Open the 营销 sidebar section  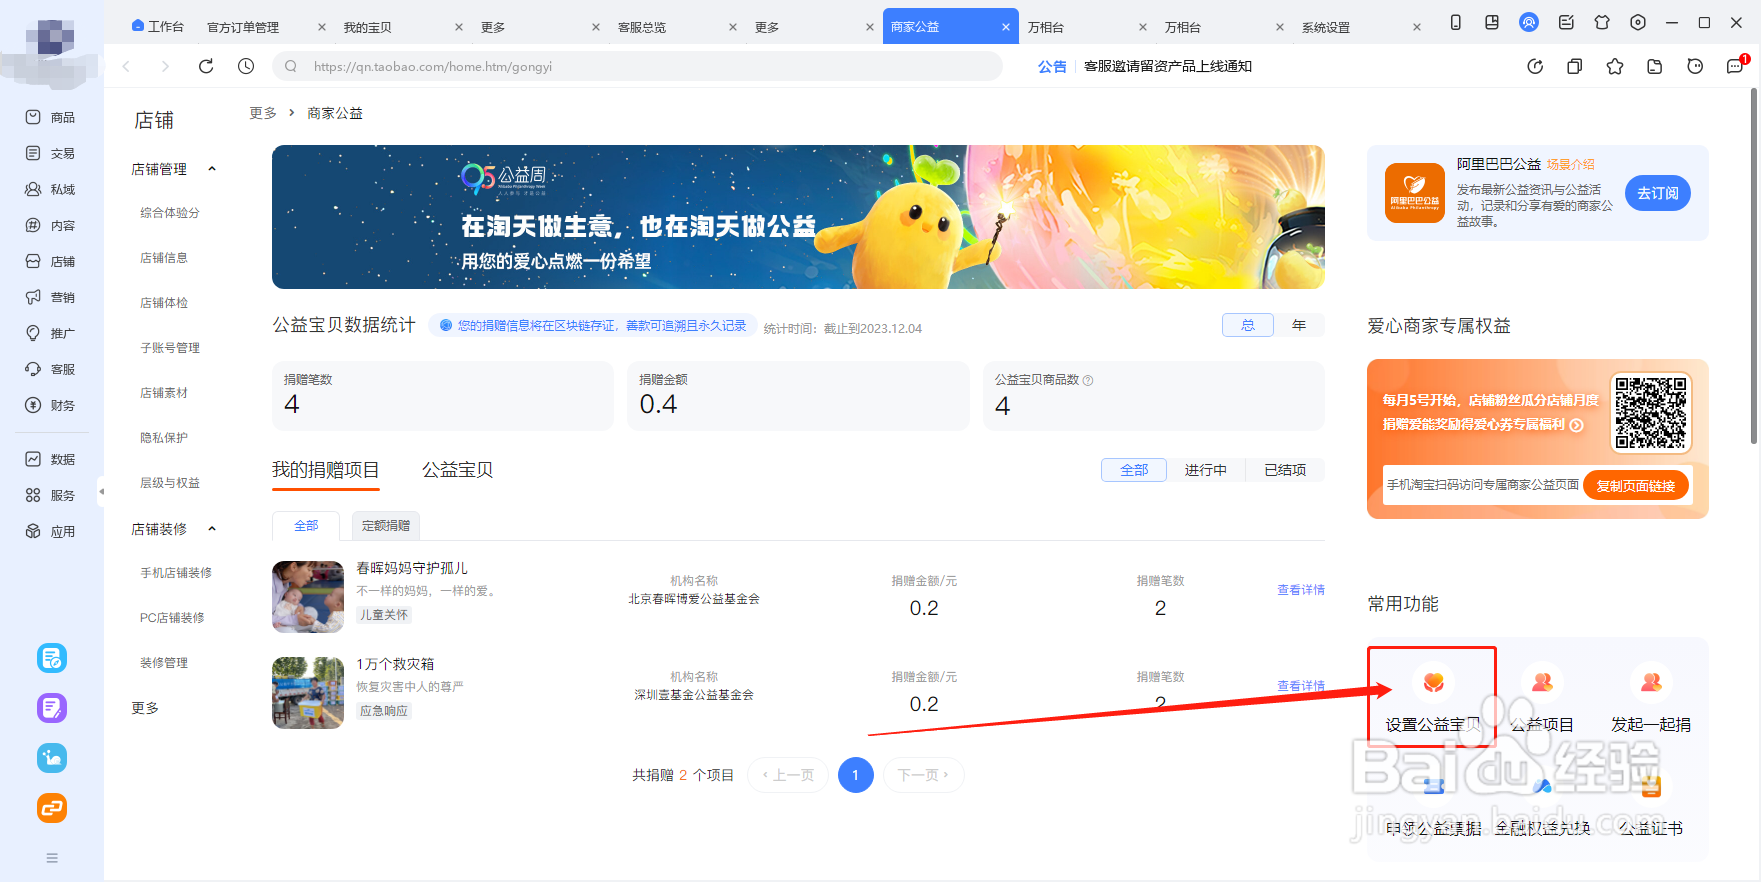(50, 297)
